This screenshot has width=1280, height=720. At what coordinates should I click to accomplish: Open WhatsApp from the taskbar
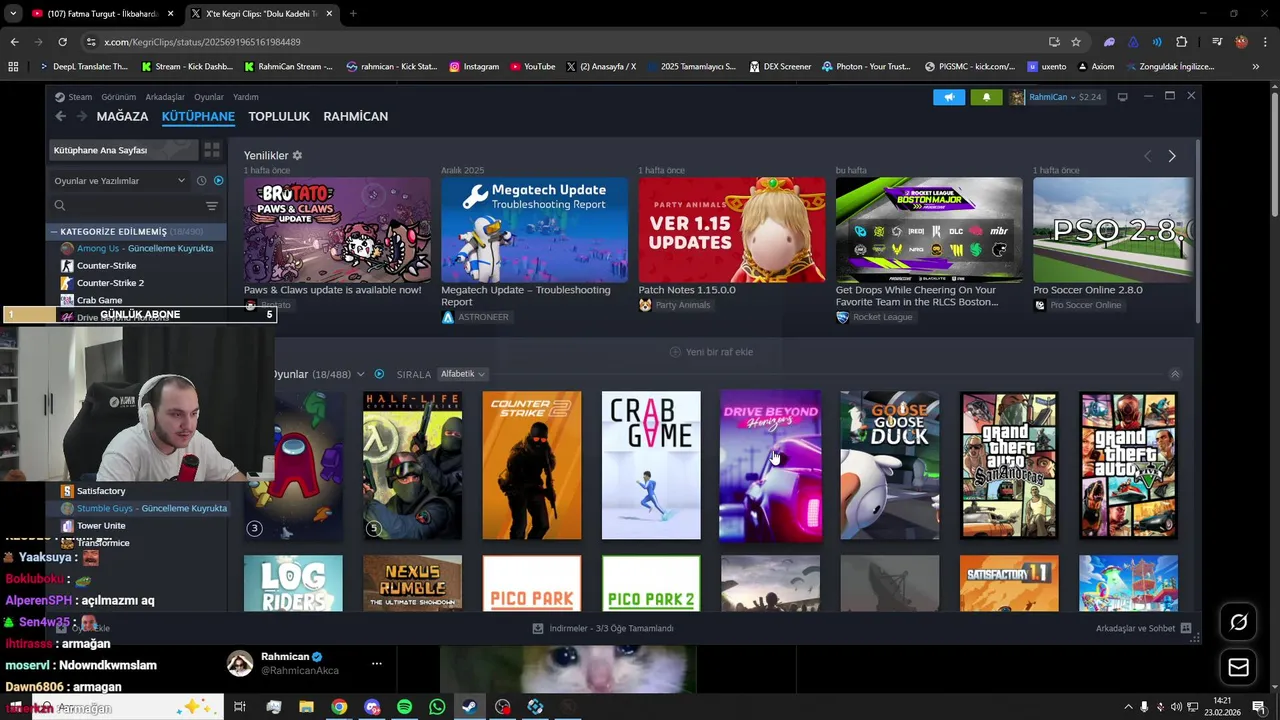tap(437, 707)
